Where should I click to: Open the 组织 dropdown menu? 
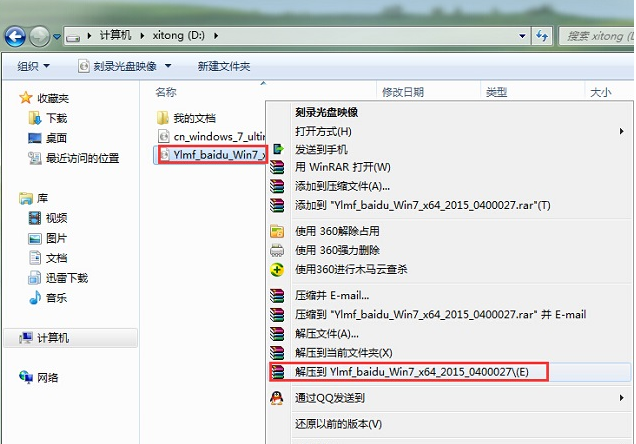pos(33,66)
